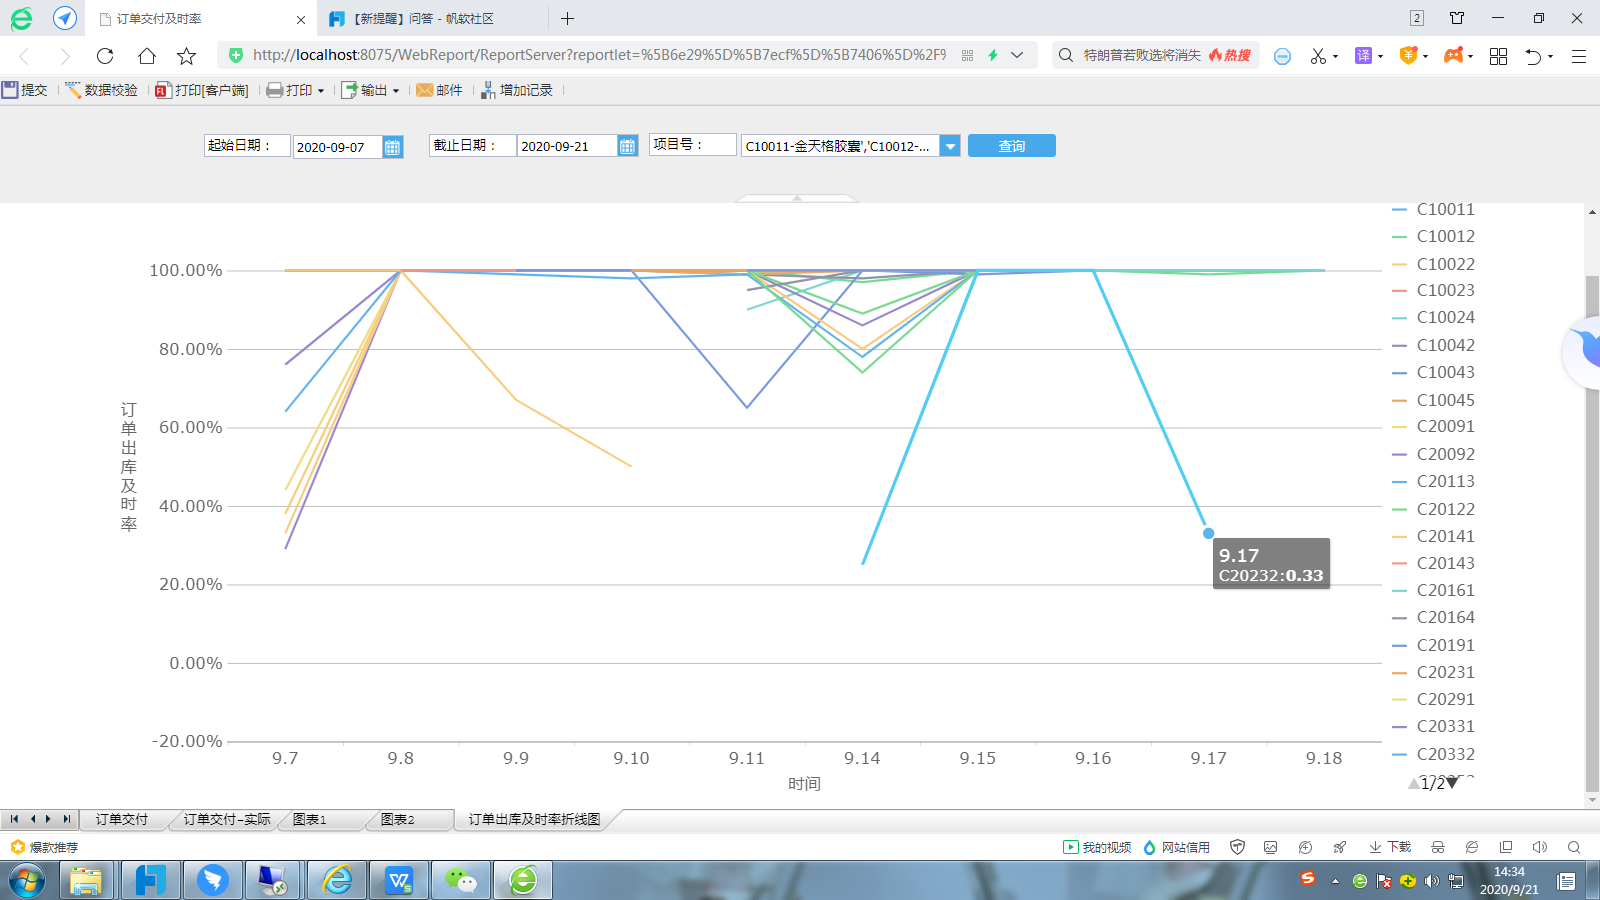
Task: Open the 截止日期 calendar picker
Action: [628, 146]
